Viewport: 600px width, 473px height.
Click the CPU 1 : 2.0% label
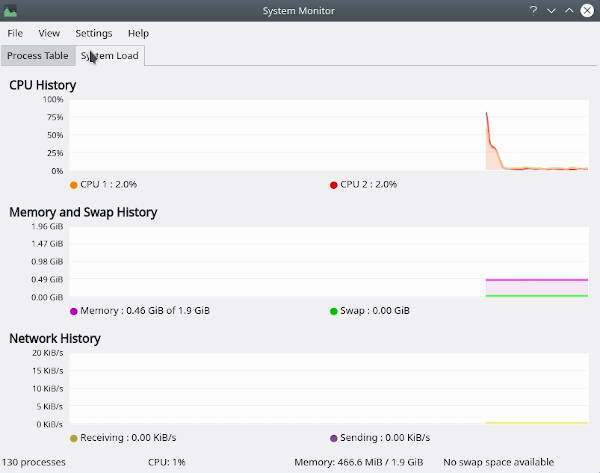[x=108, y=184]
